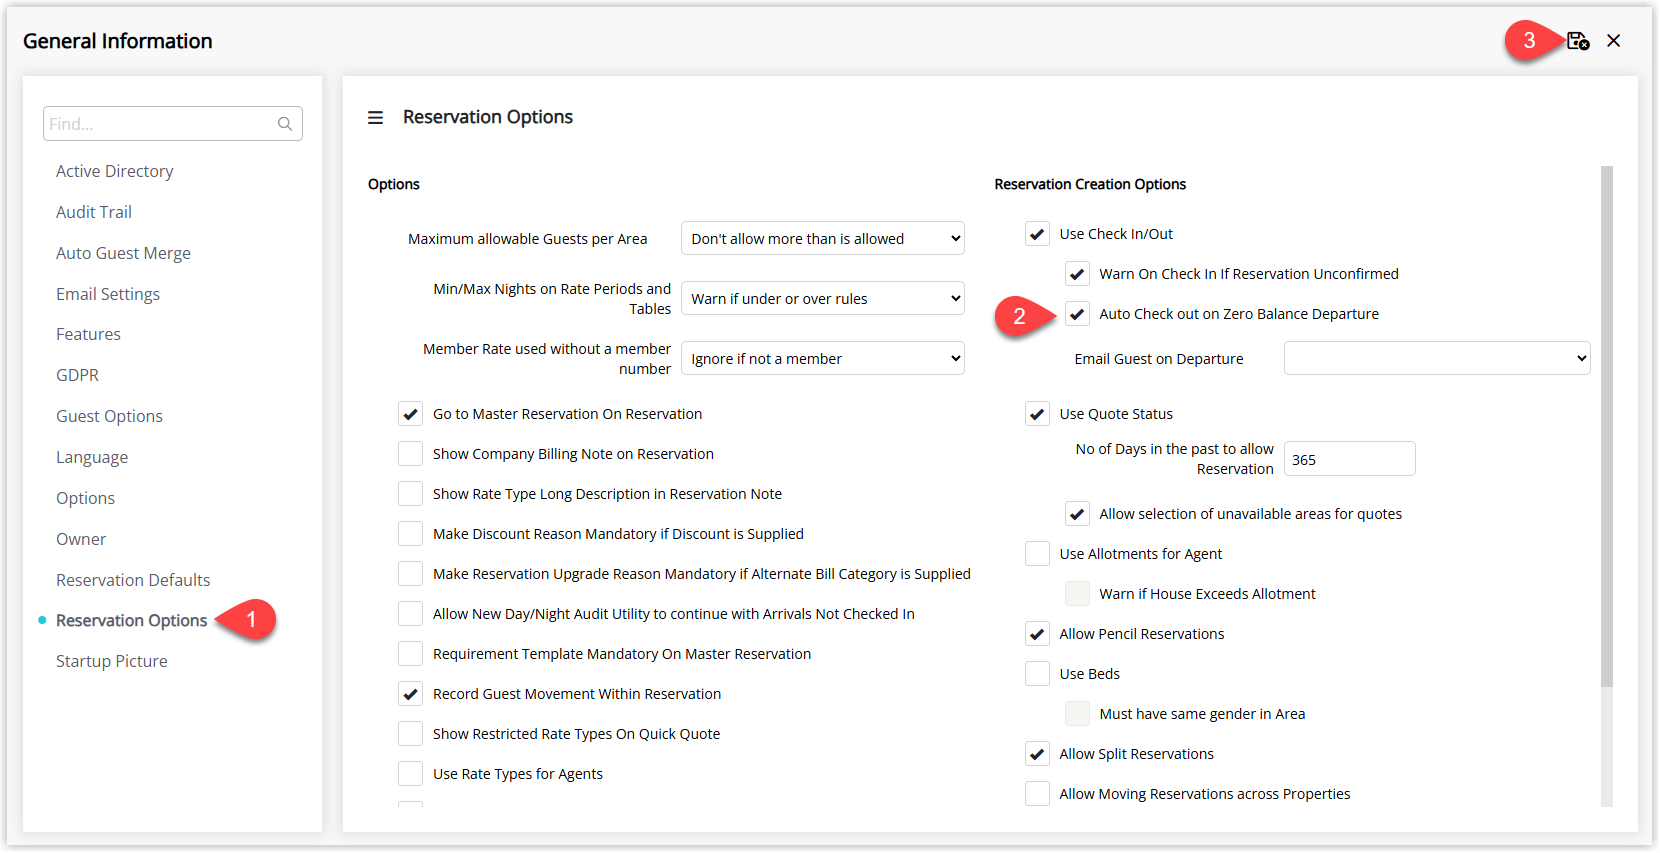Uncheck Allow Split Reservations
The image size is (1660, 853).
point(1037,754)
